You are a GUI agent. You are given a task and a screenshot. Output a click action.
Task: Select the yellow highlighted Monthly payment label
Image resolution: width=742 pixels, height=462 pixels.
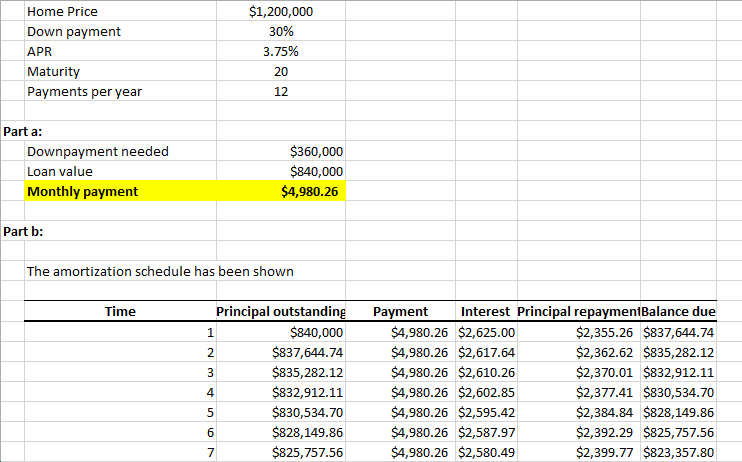(83, 191)
